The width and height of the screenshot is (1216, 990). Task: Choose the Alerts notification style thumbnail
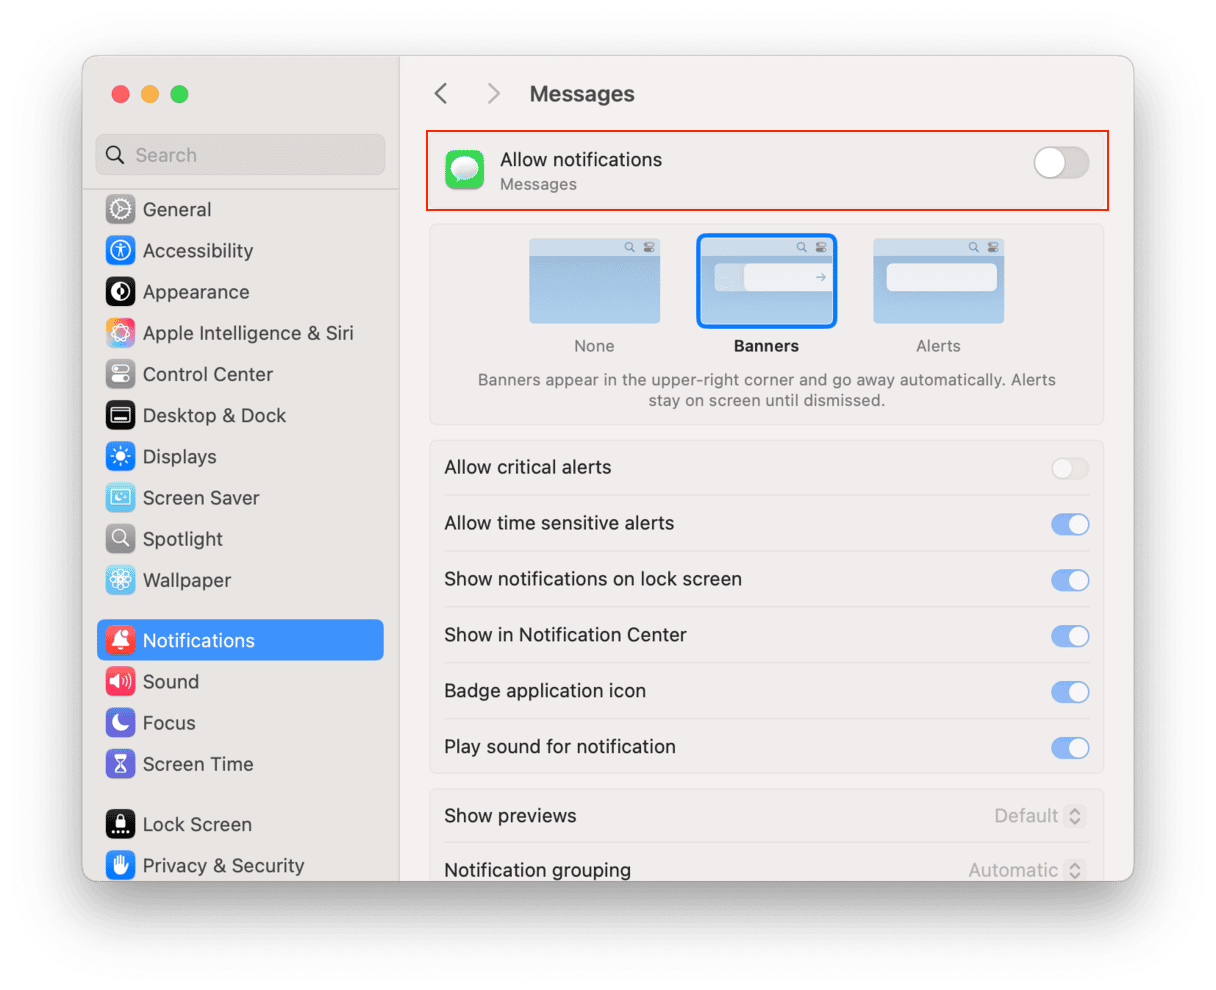[939, 281]
